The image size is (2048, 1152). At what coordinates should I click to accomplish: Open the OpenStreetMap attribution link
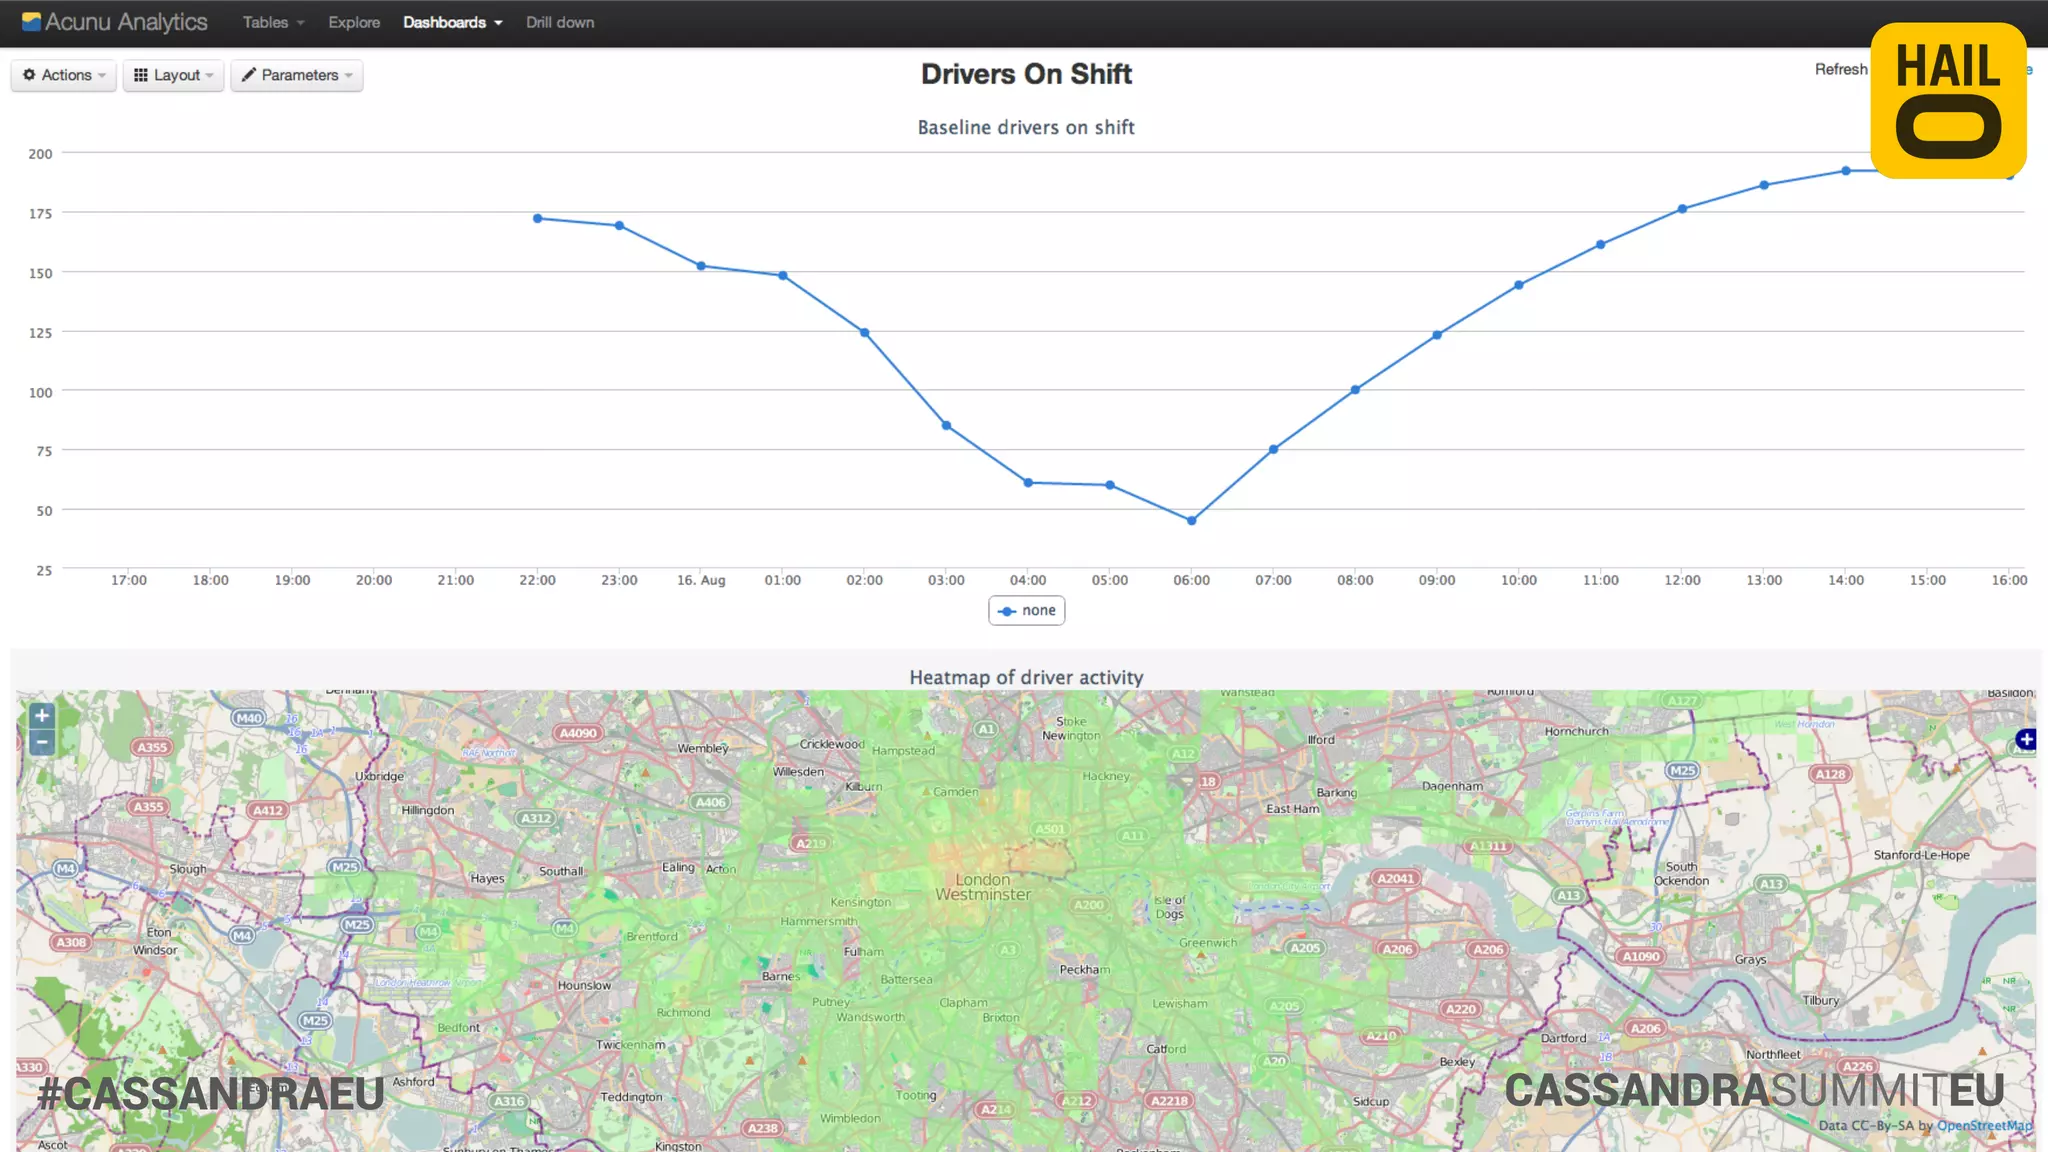click(1984, 1125)
